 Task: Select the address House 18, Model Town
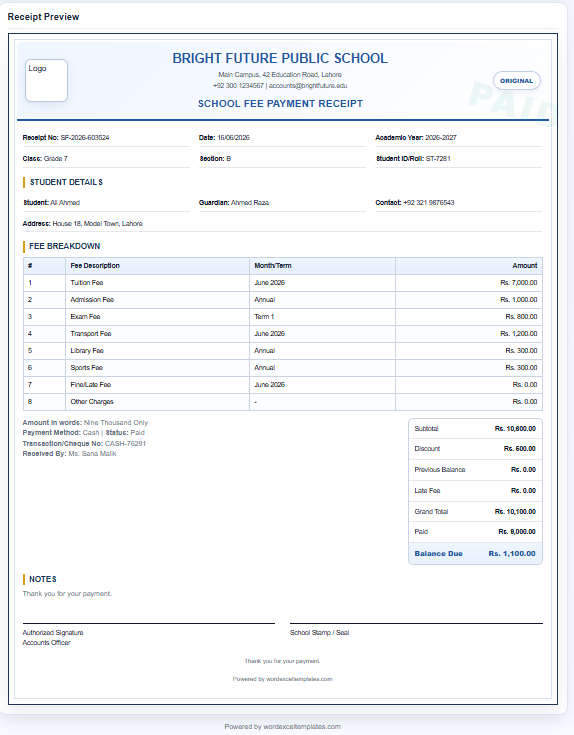click(x=97, y=224)
